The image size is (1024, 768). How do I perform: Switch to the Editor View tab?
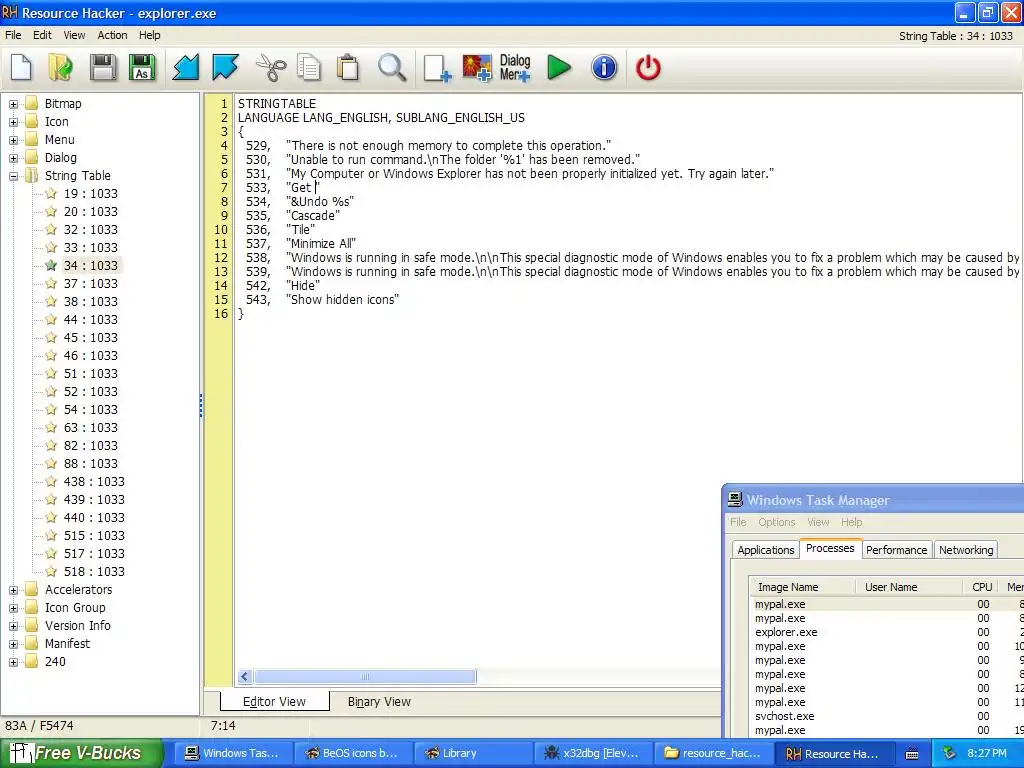pyautogui.click(x=274, y=702)
